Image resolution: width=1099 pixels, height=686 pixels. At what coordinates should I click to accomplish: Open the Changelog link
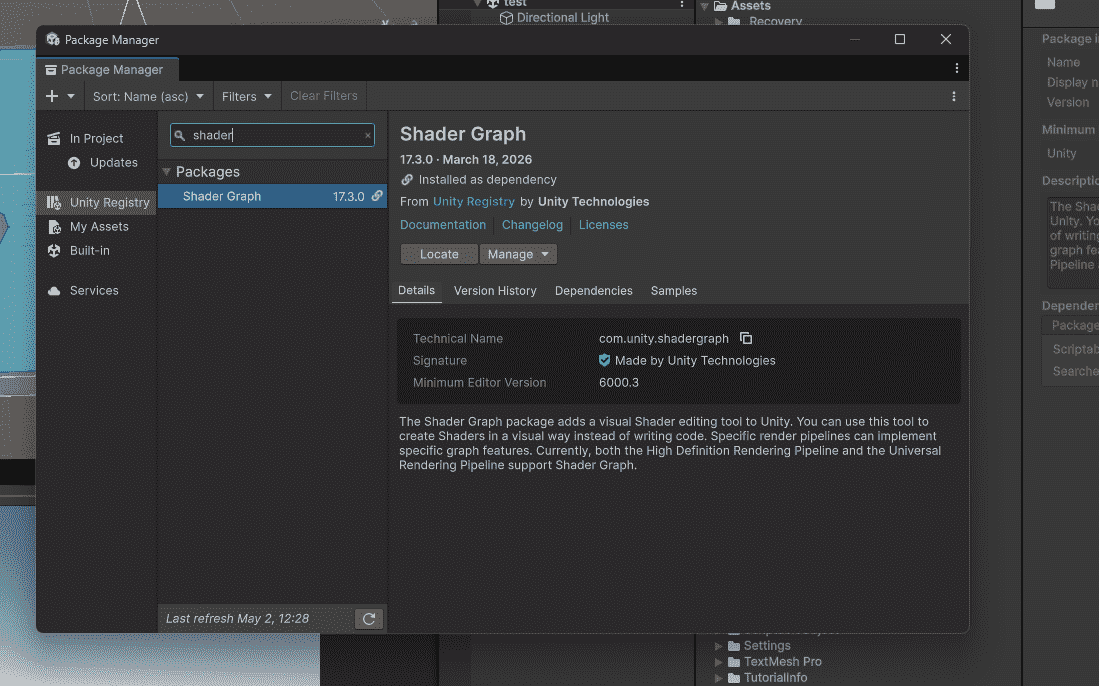click(x=532, y=225)
